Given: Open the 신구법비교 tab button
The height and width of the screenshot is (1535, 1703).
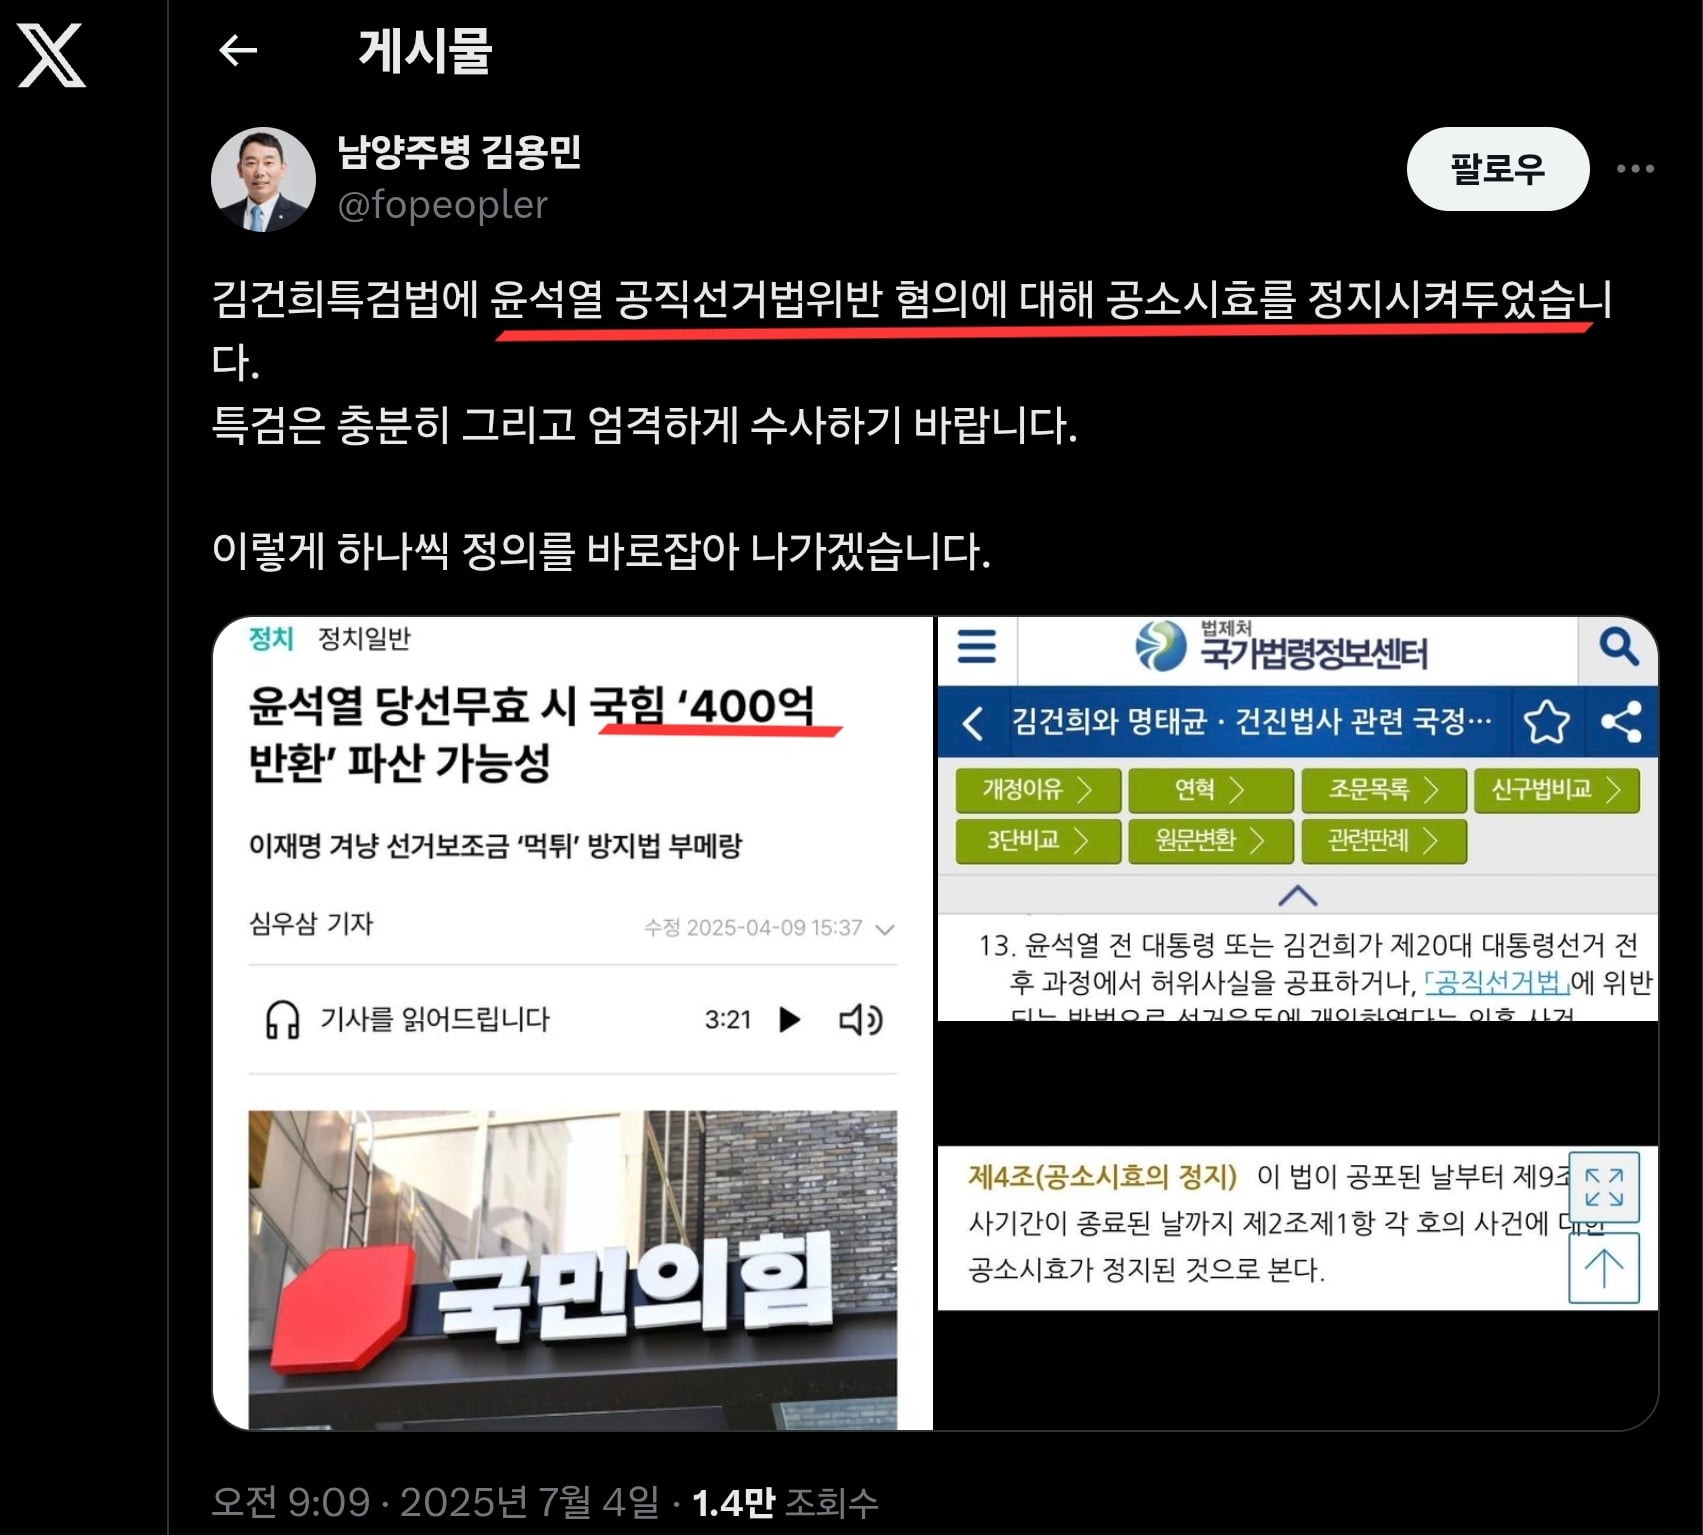Looking at the screenshot, I should (x=1557, y=790).
